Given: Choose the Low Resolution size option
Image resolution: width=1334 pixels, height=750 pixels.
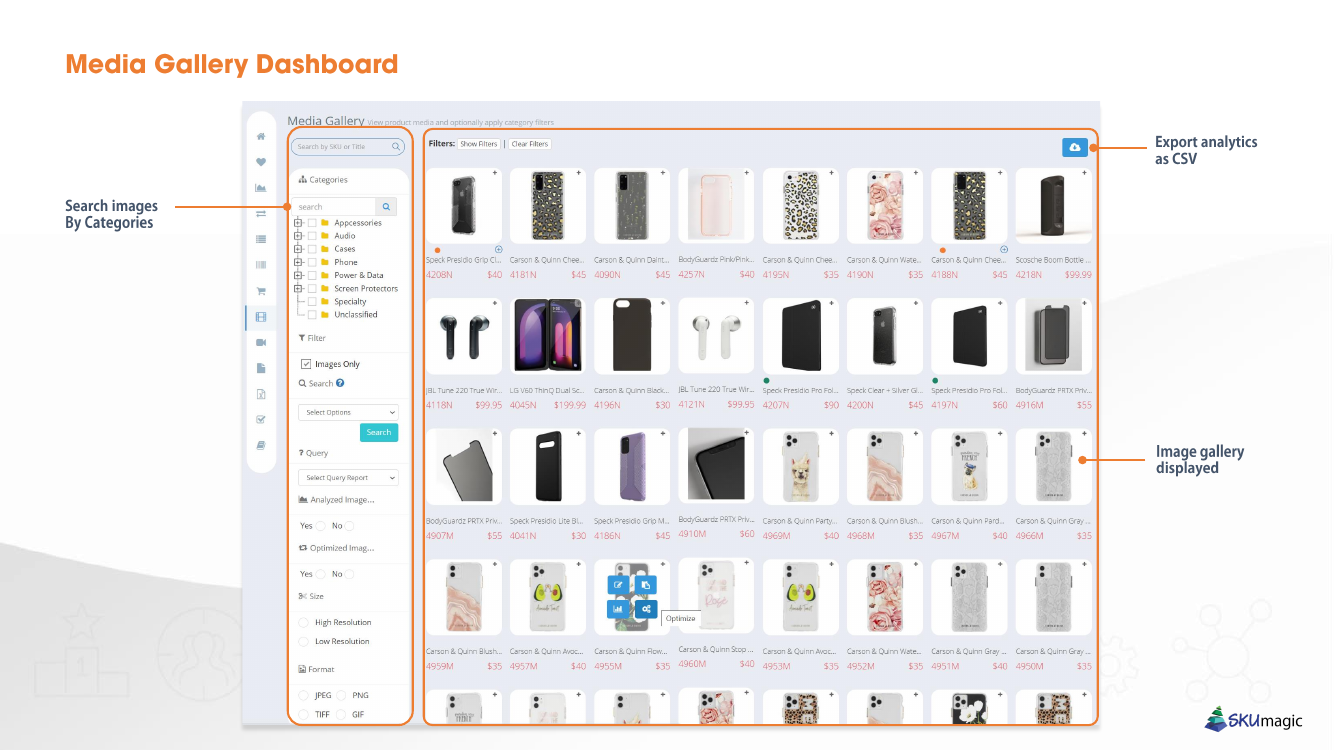Looking at the screenshot, I should 304,641.
